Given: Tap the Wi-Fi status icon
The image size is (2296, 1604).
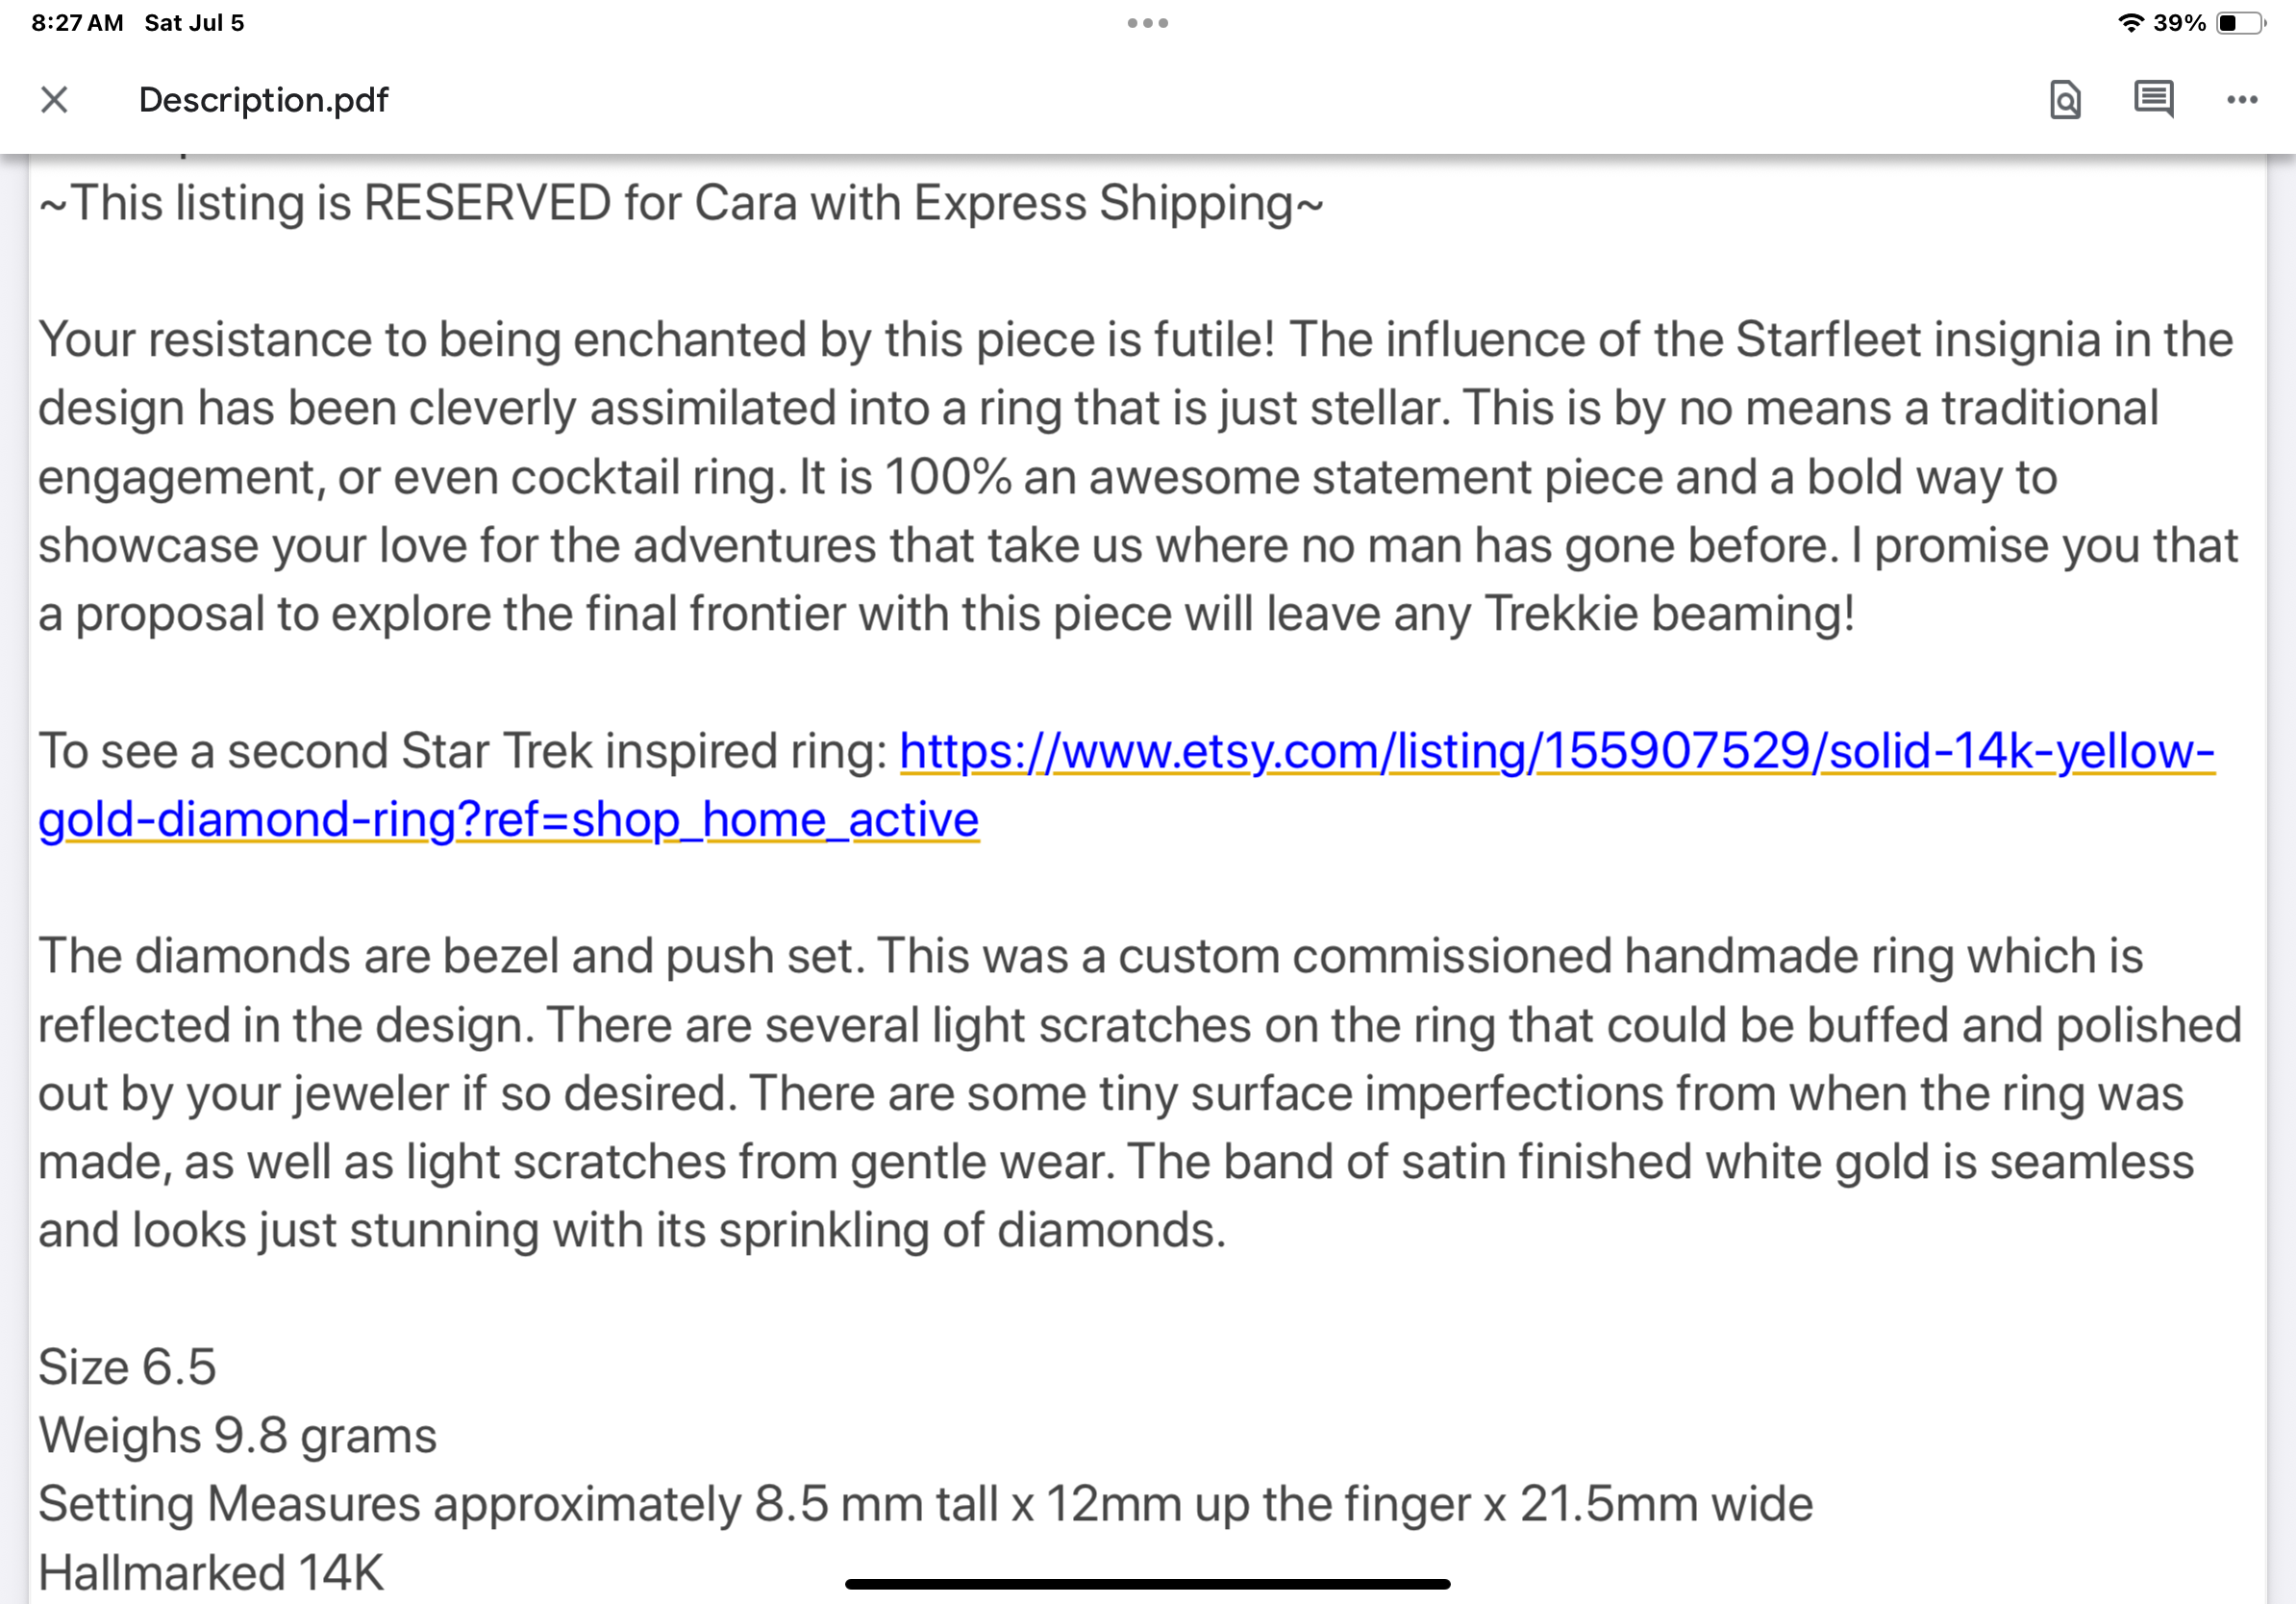Looking at the screenshot, I should coord(2130,23).
